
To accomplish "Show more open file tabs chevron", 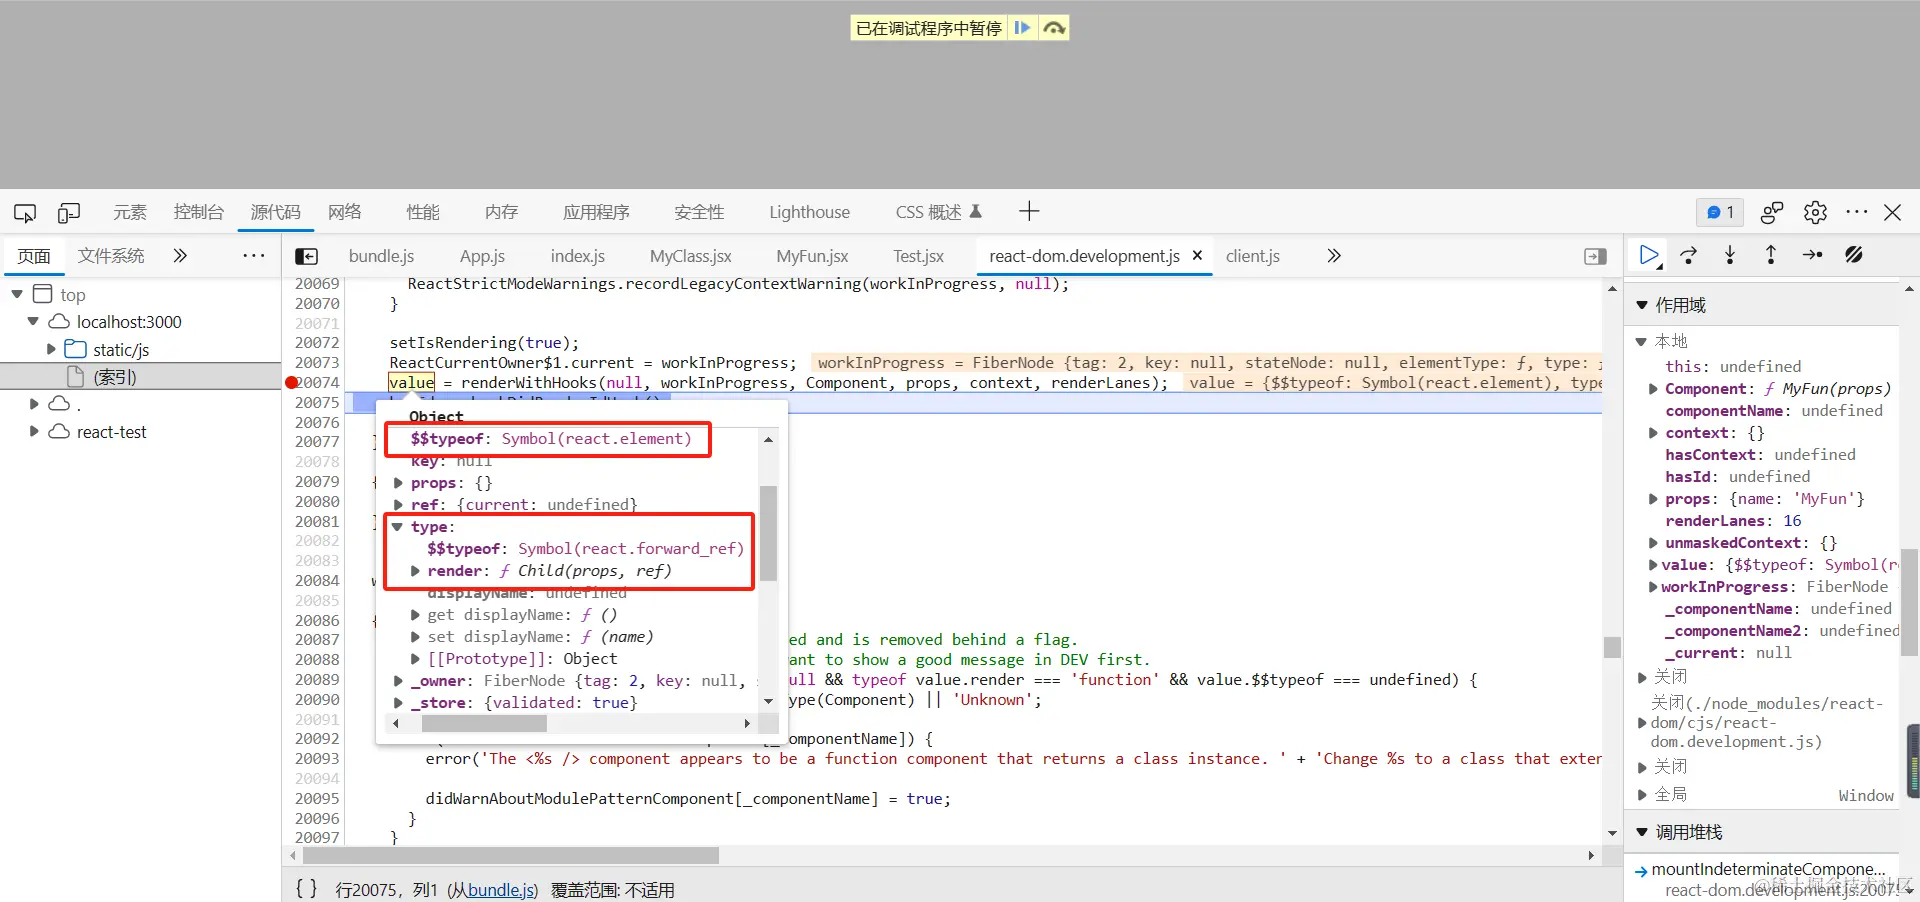I will click(x=1333, y=255).
